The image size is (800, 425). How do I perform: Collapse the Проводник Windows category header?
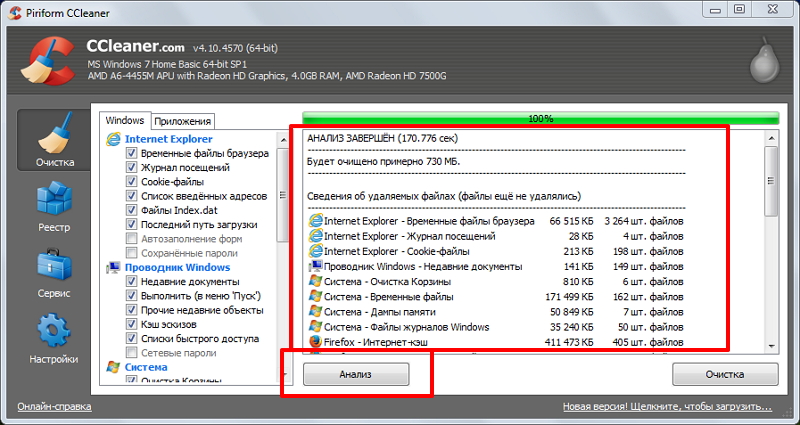(x=177, y=268)
